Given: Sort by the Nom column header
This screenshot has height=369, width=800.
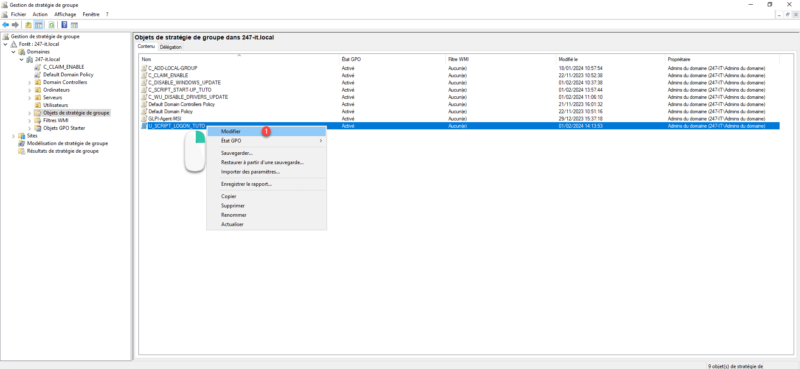Looking at the screenshot, I should coord(239,59).
